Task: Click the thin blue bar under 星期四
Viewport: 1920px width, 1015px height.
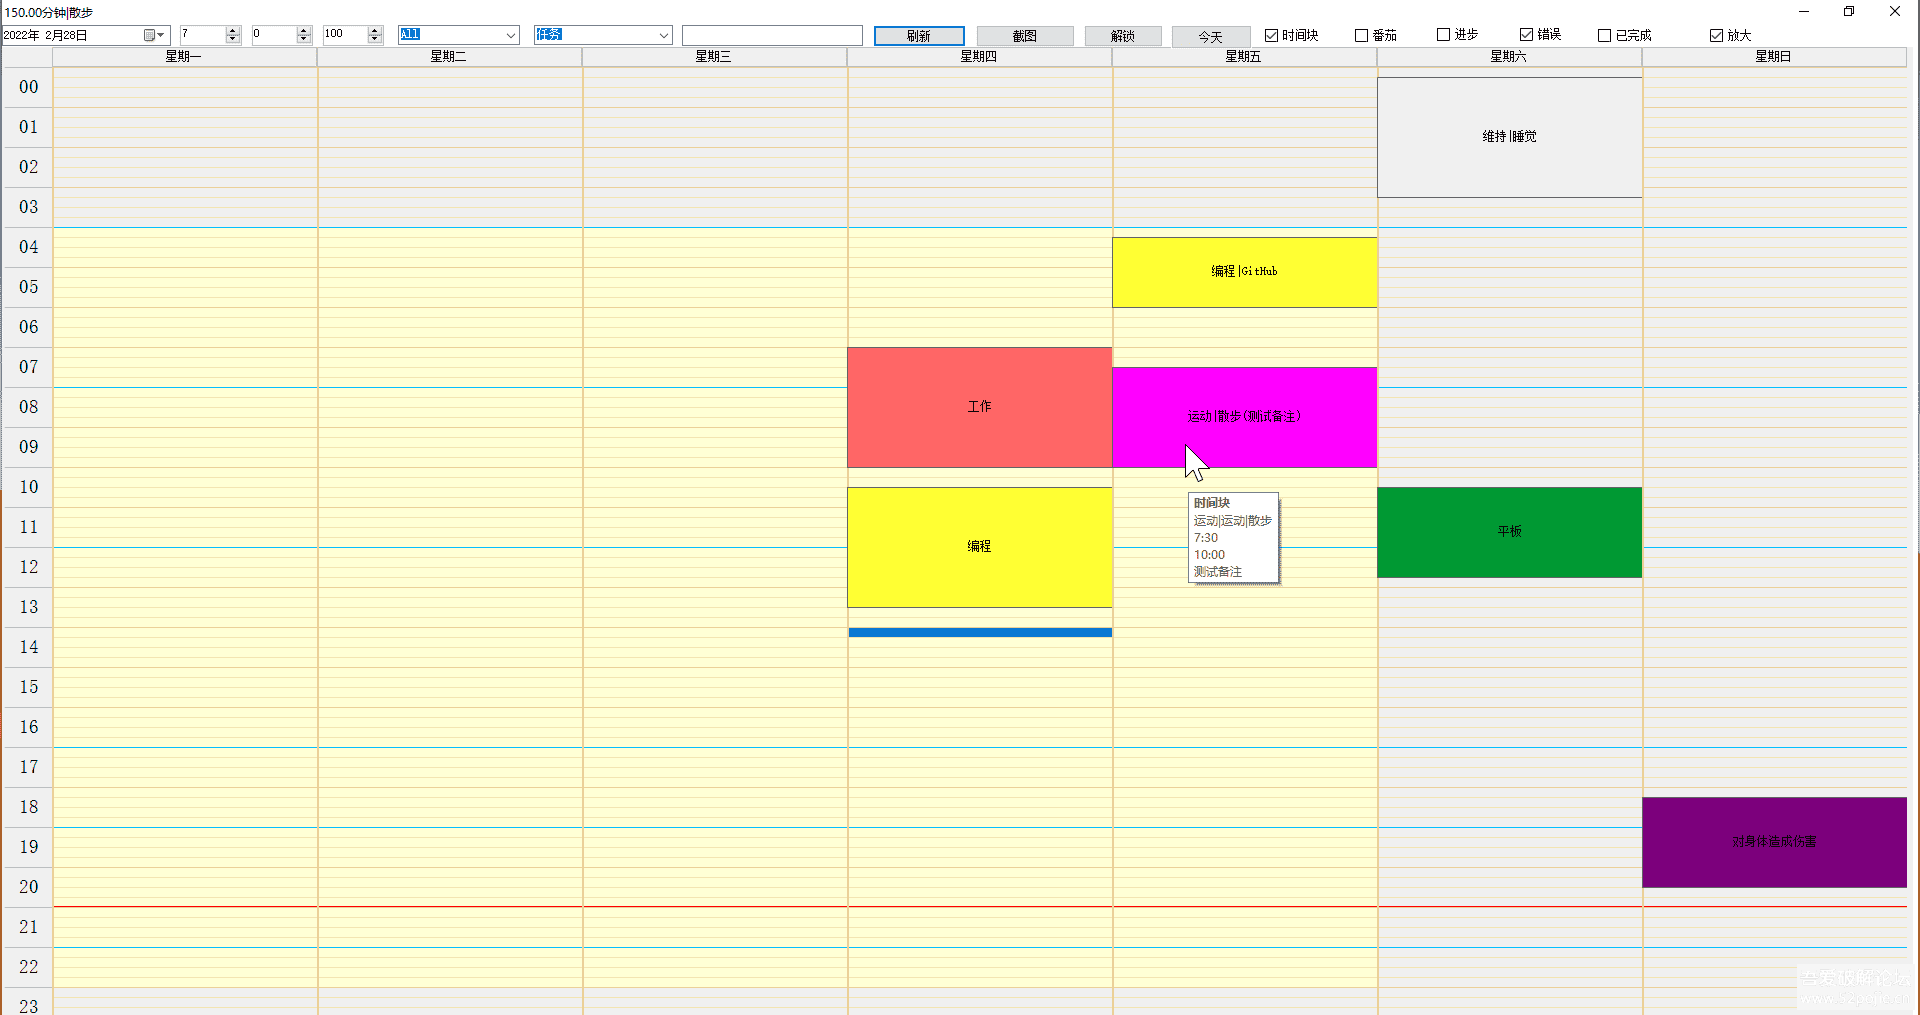Action: point(980,632)
